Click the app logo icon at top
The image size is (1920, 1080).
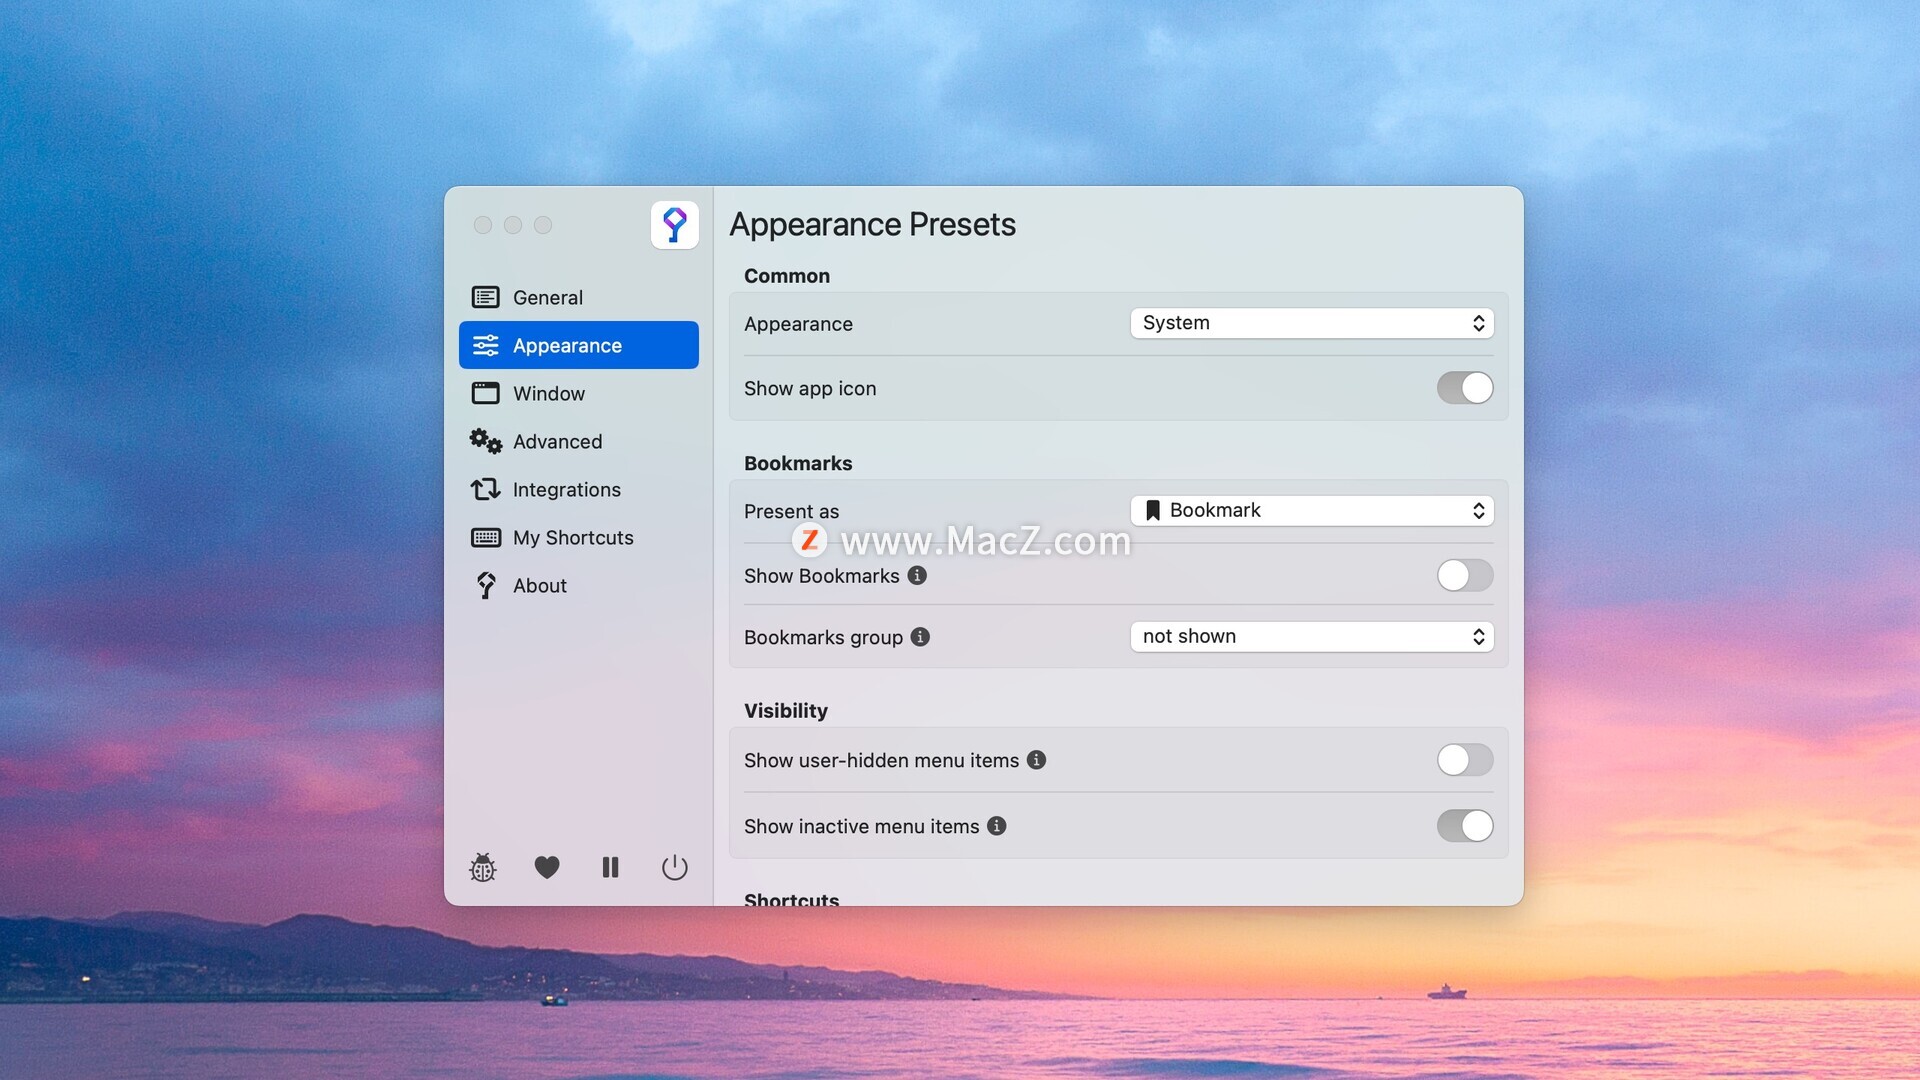point(675,225)
